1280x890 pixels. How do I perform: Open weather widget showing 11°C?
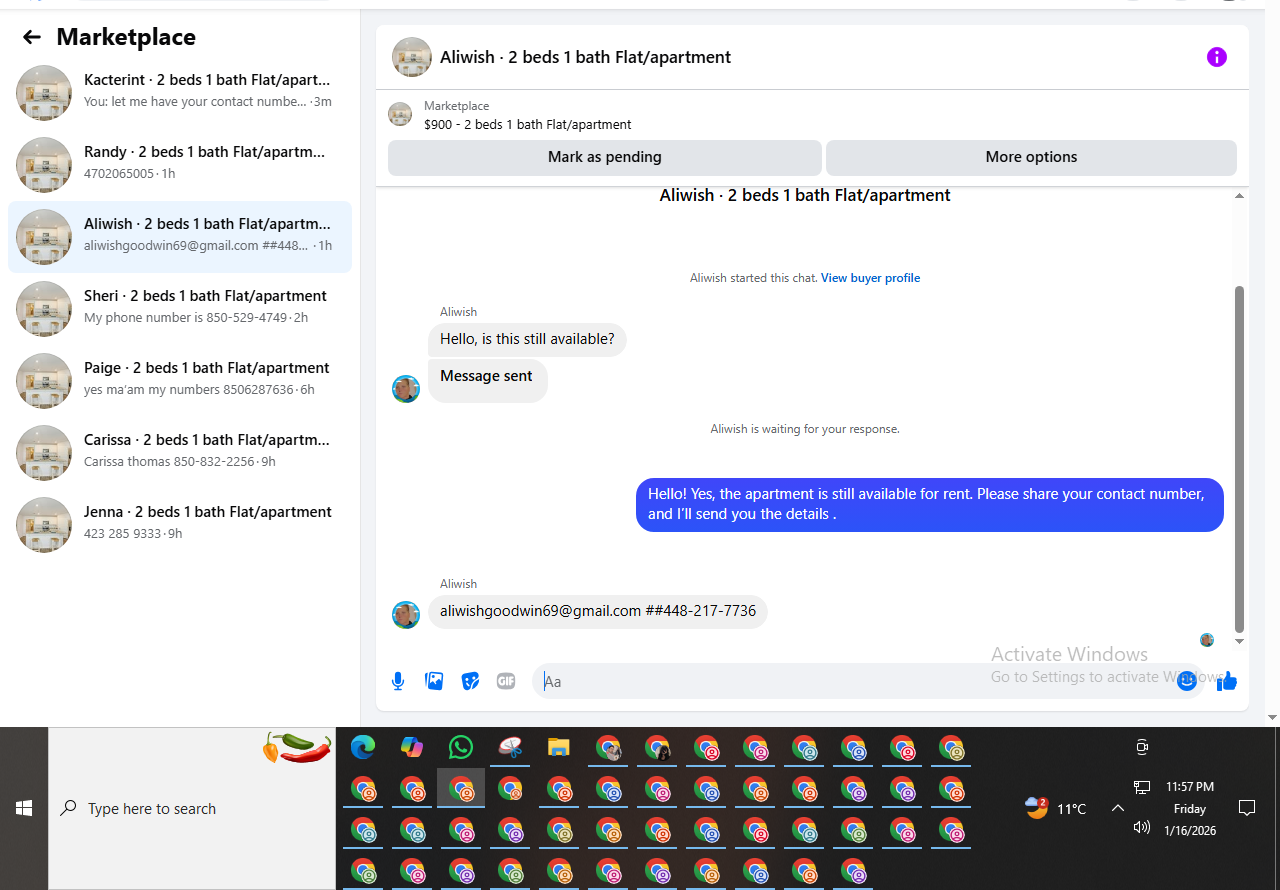tap(1056, 808)
